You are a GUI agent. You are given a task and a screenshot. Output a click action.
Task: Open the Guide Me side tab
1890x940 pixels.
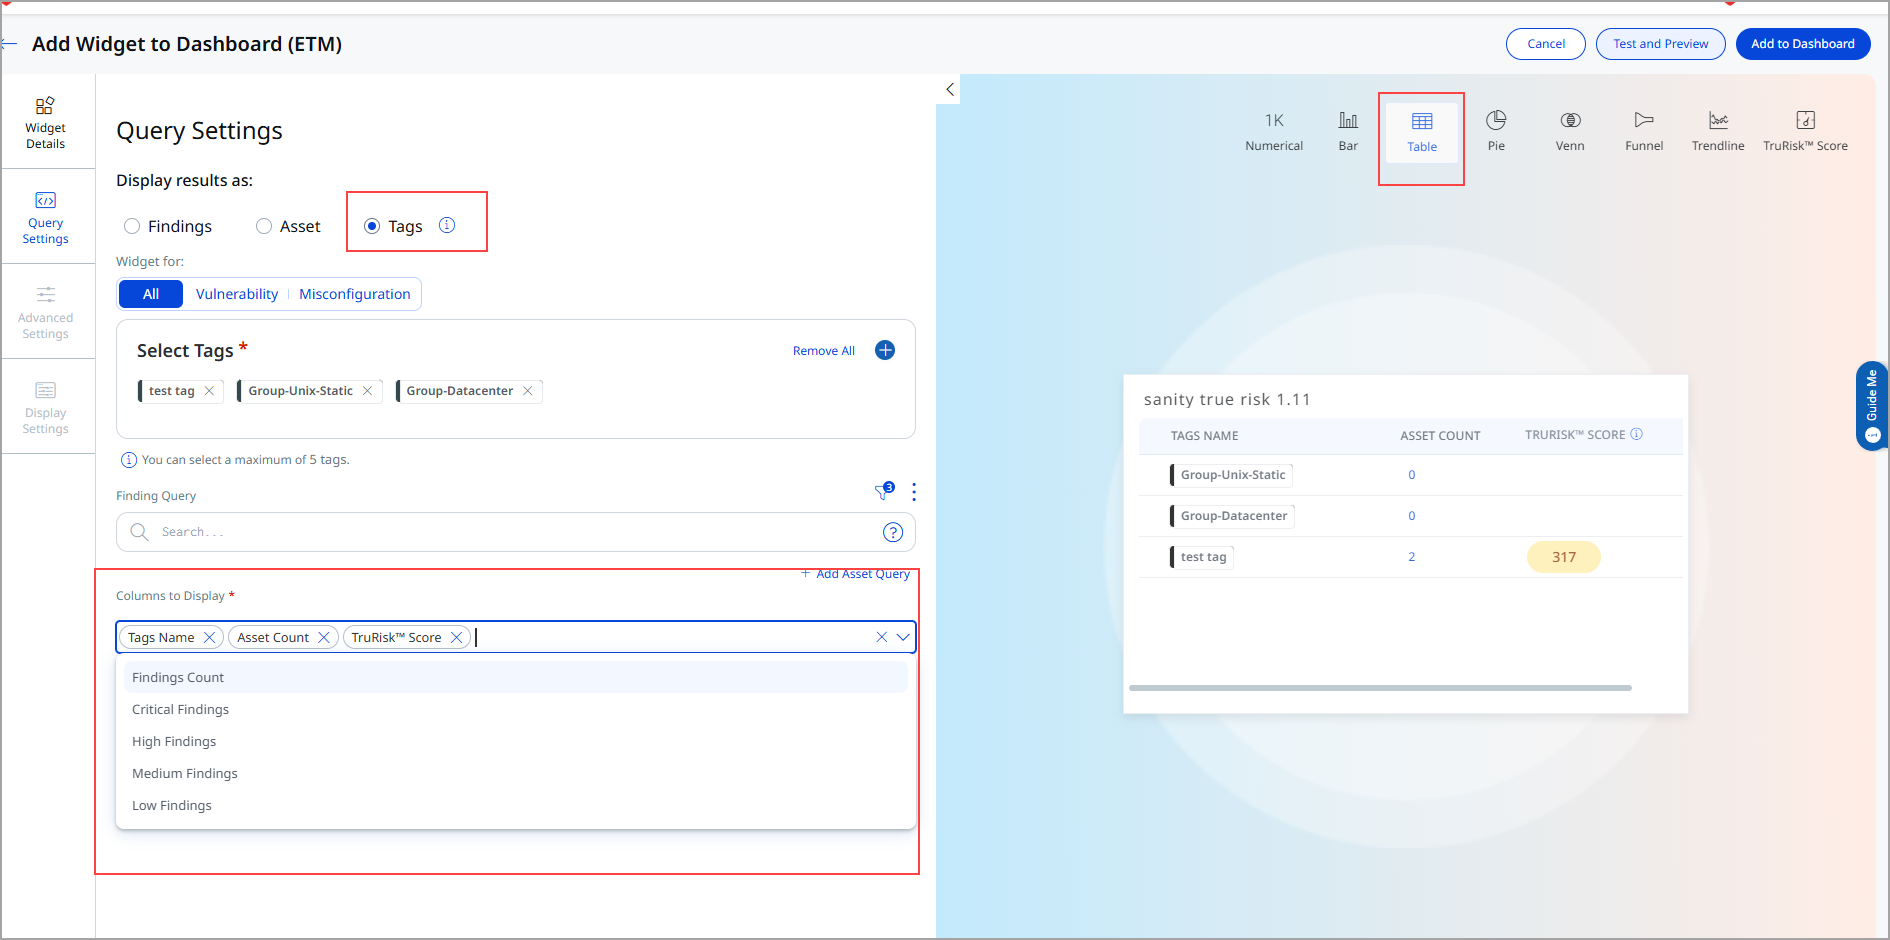1872,406
